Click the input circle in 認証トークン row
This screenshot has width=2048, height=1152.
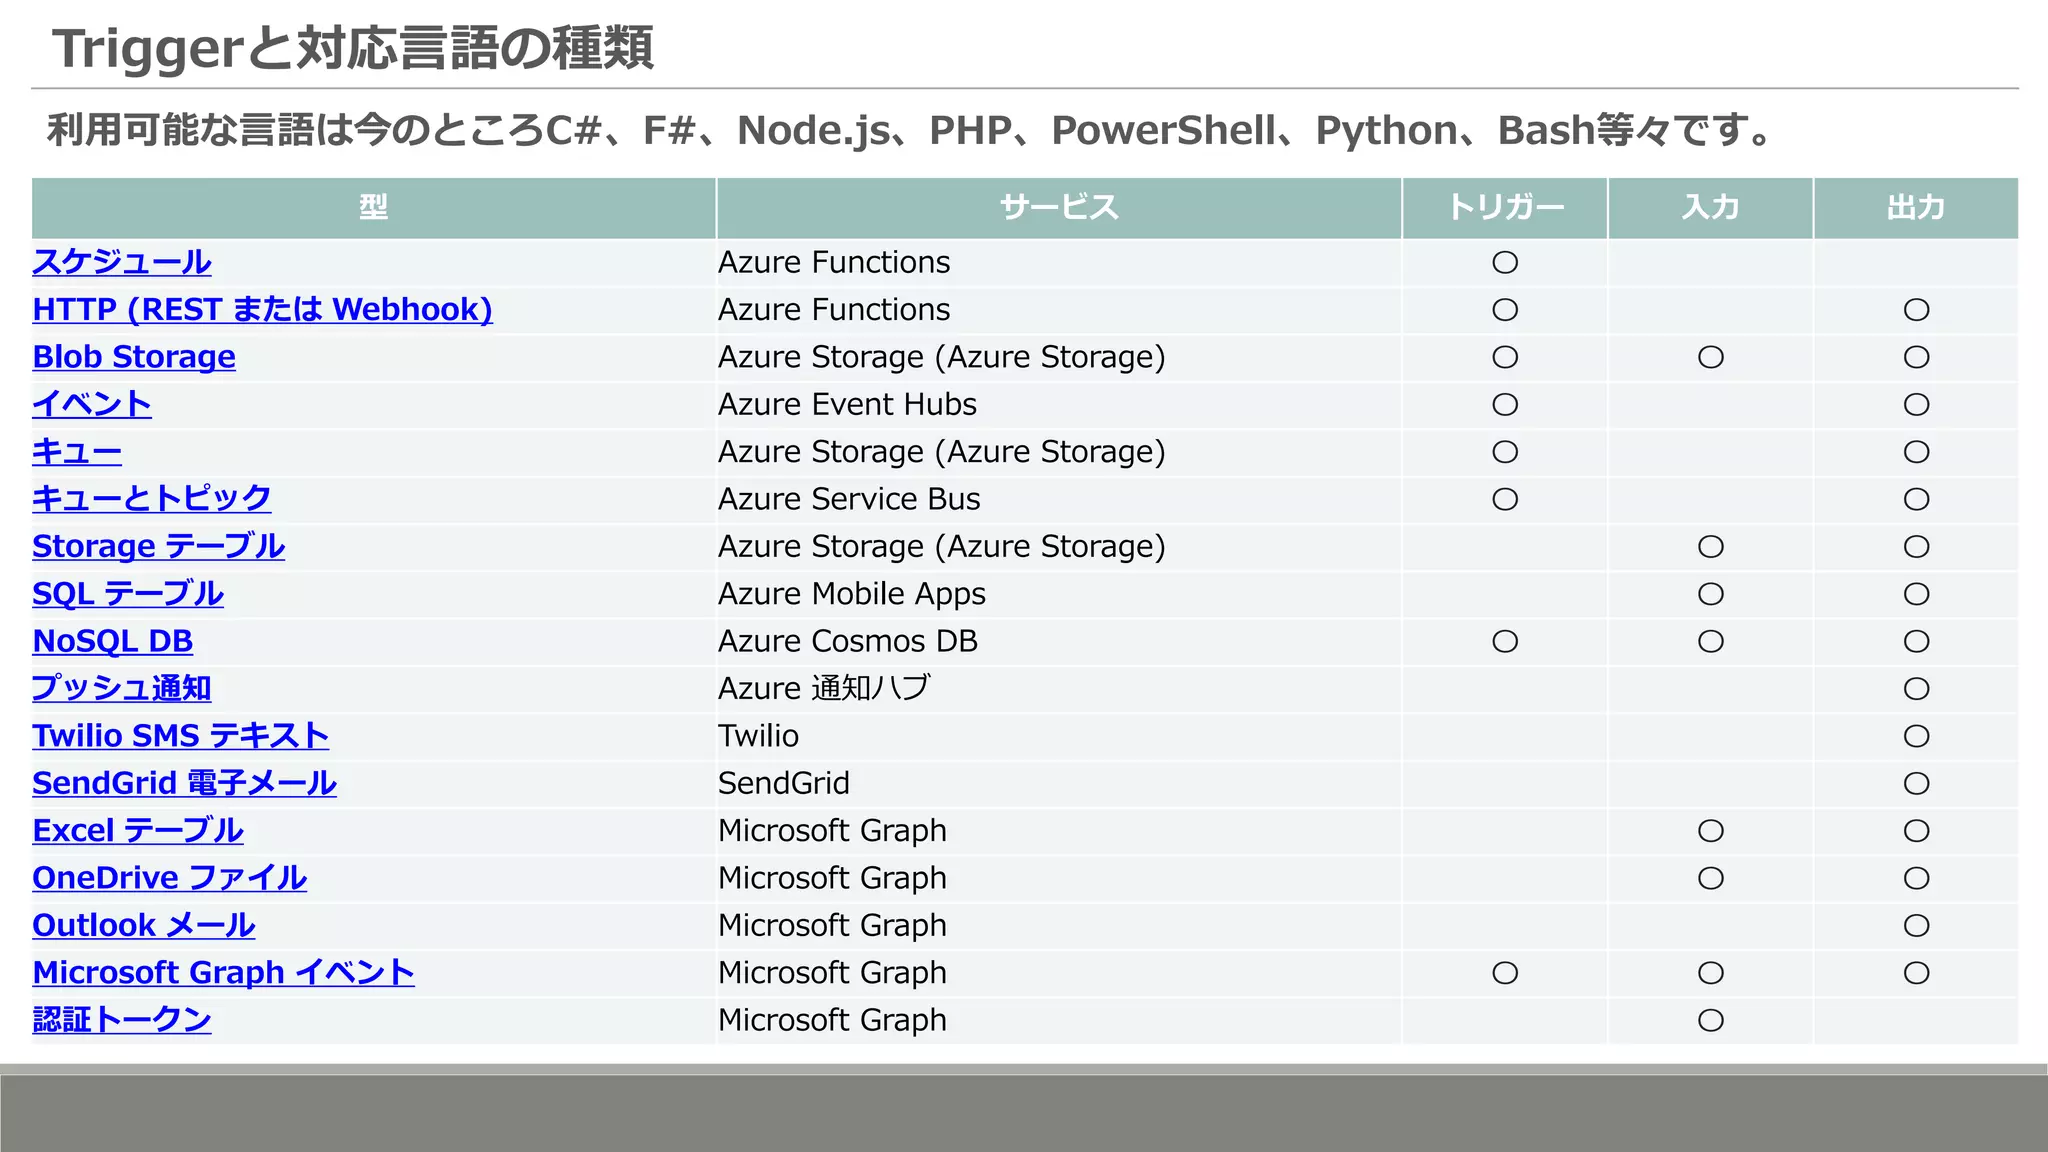pyautogui.click(x=1711, y=1020)
